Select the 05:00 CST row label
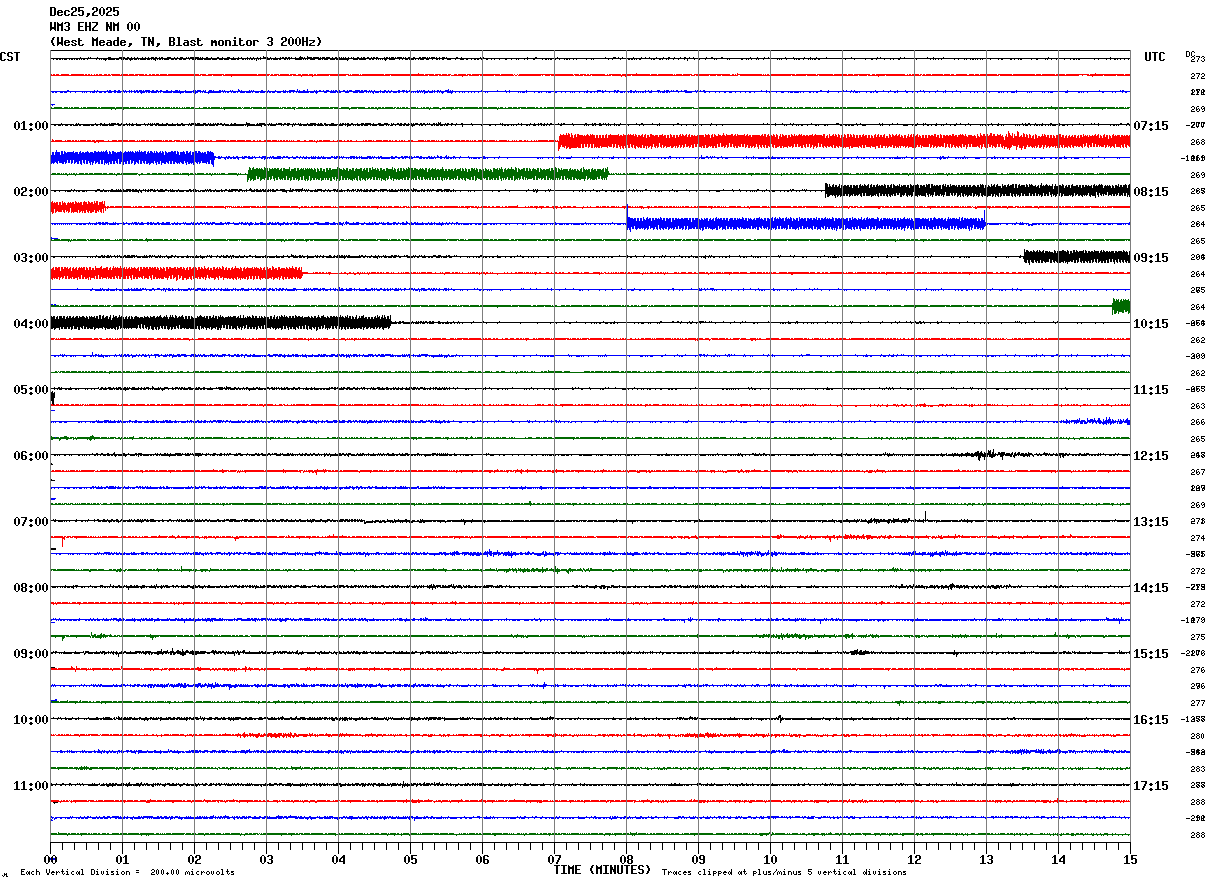The width and height of the screenshot is (1210, 886). point(31,390)
